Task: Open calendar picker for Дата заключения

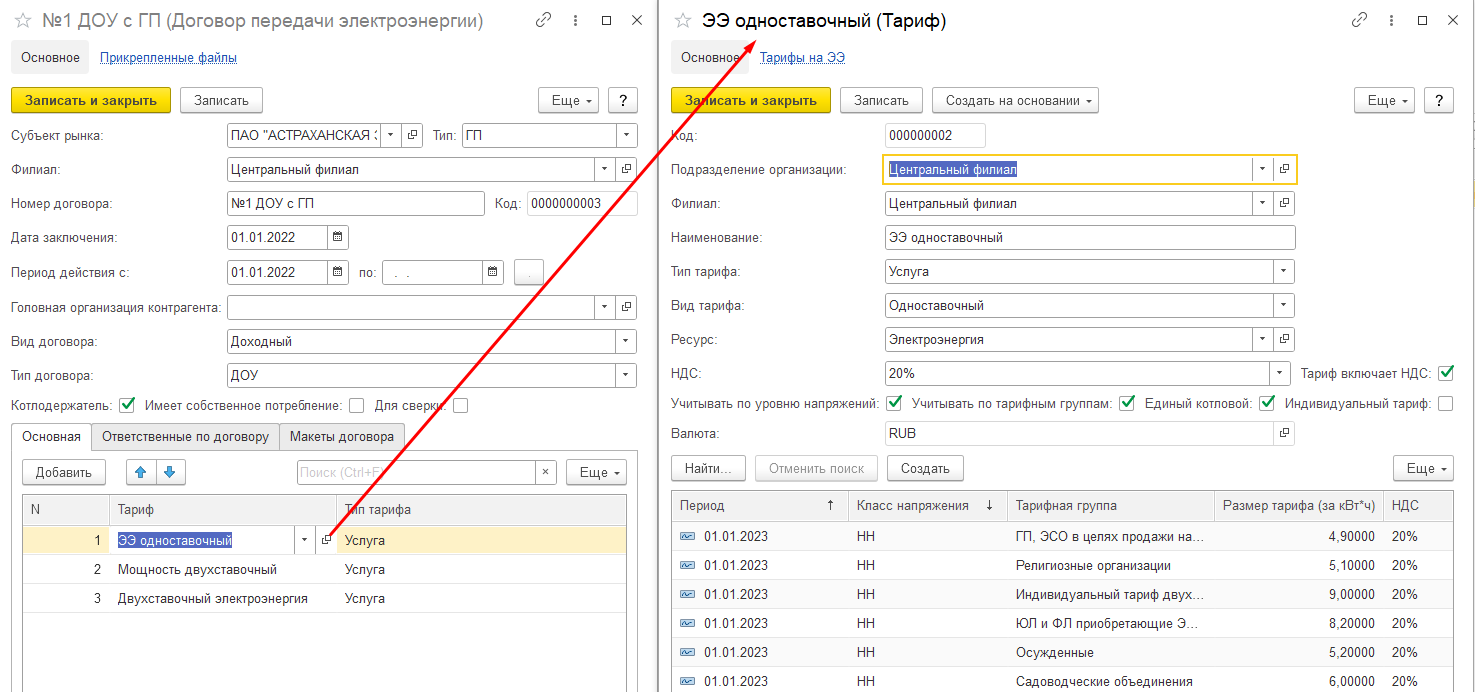Action: coord(338,238)
